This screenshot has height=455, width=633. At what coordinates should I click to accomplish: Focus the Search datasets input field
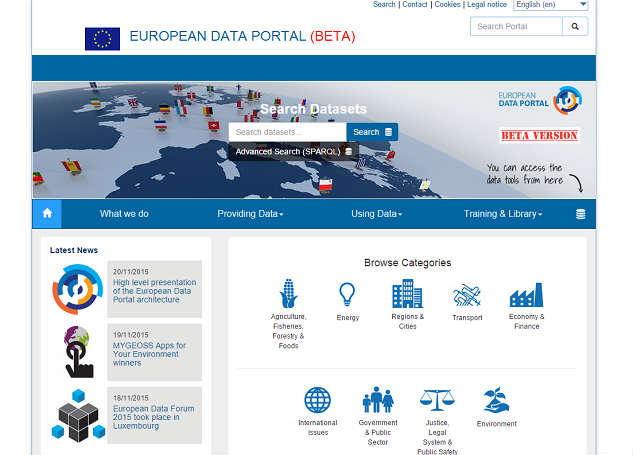287,132
